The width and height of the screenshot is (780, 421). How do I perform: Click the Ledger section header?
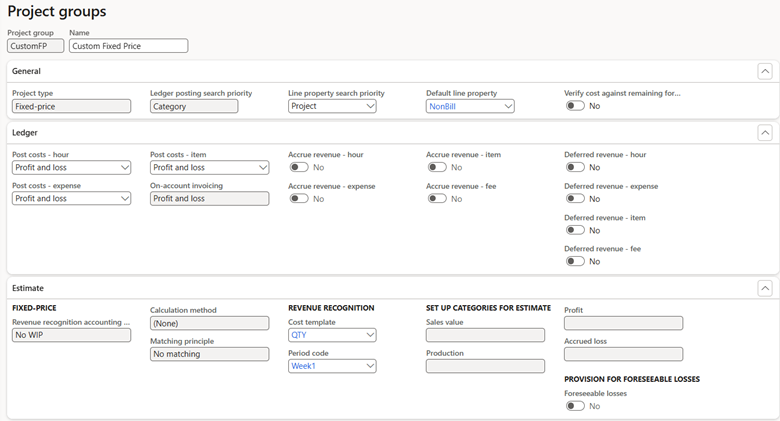25,133
